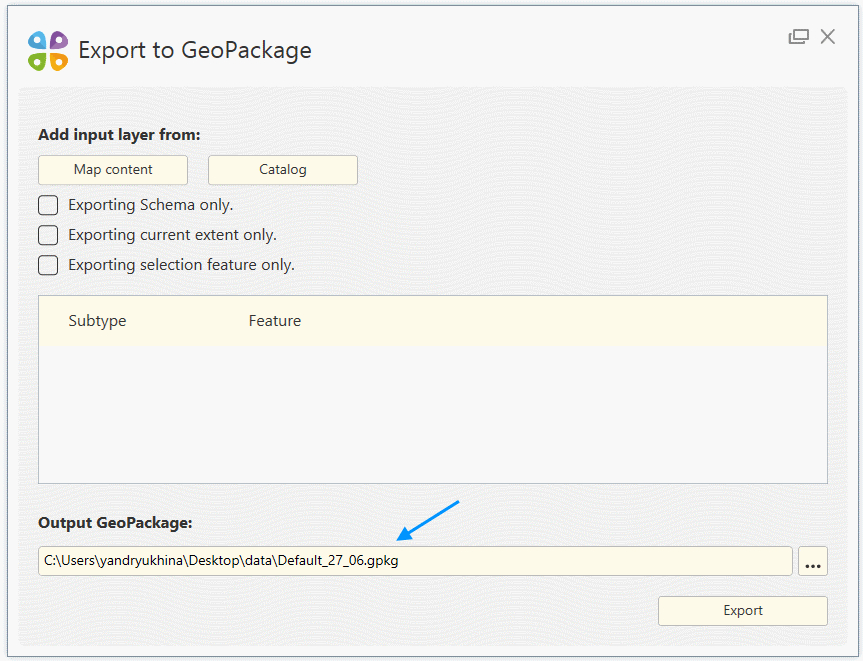Tick Exporting current extent only

(x=48, y=234)
